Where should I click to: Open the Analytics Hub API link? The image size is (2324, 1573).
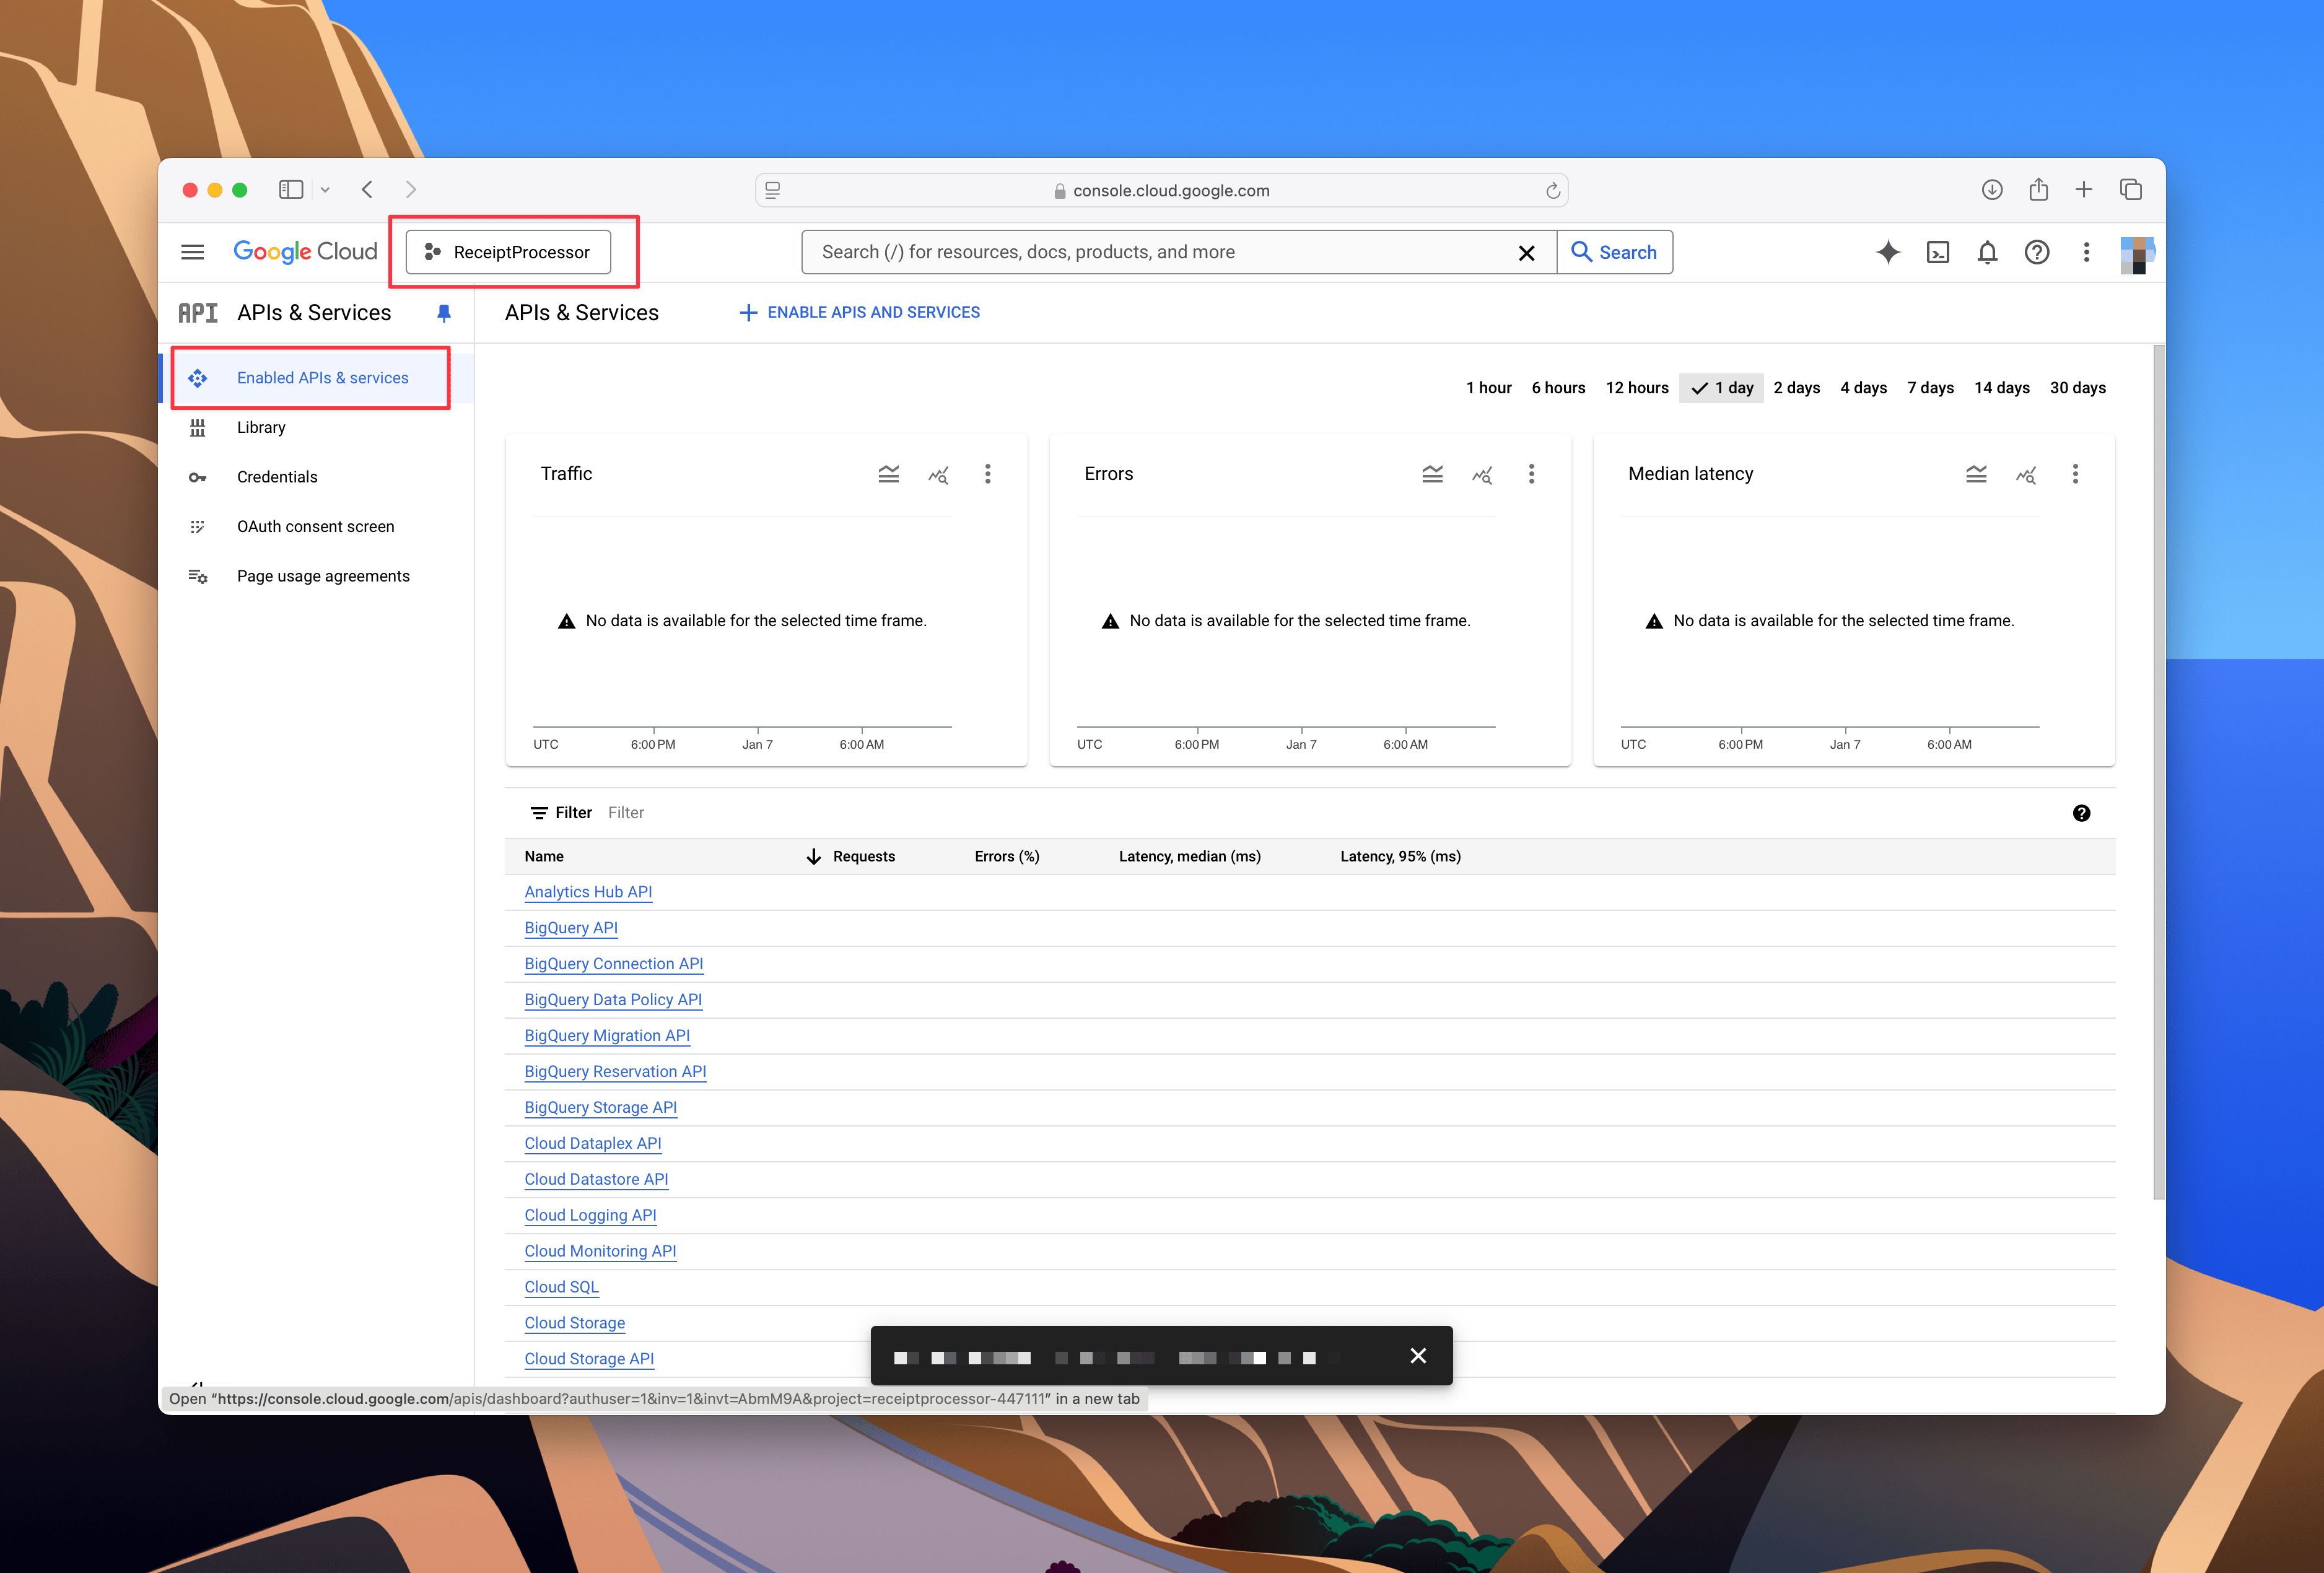[x=588, y=892]
